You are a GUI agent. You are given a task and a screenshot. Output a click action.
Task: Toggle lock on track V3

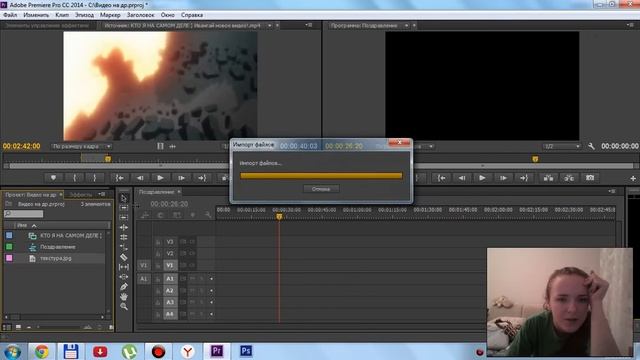[x=158, y=242]
